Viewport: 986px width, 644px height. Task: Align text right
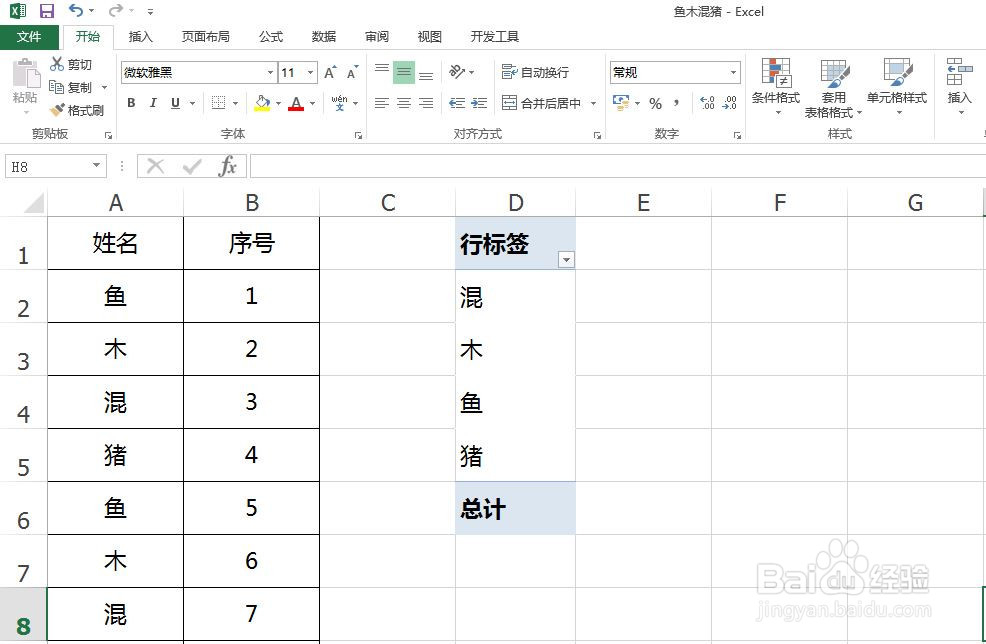click(x=426, y=103)
